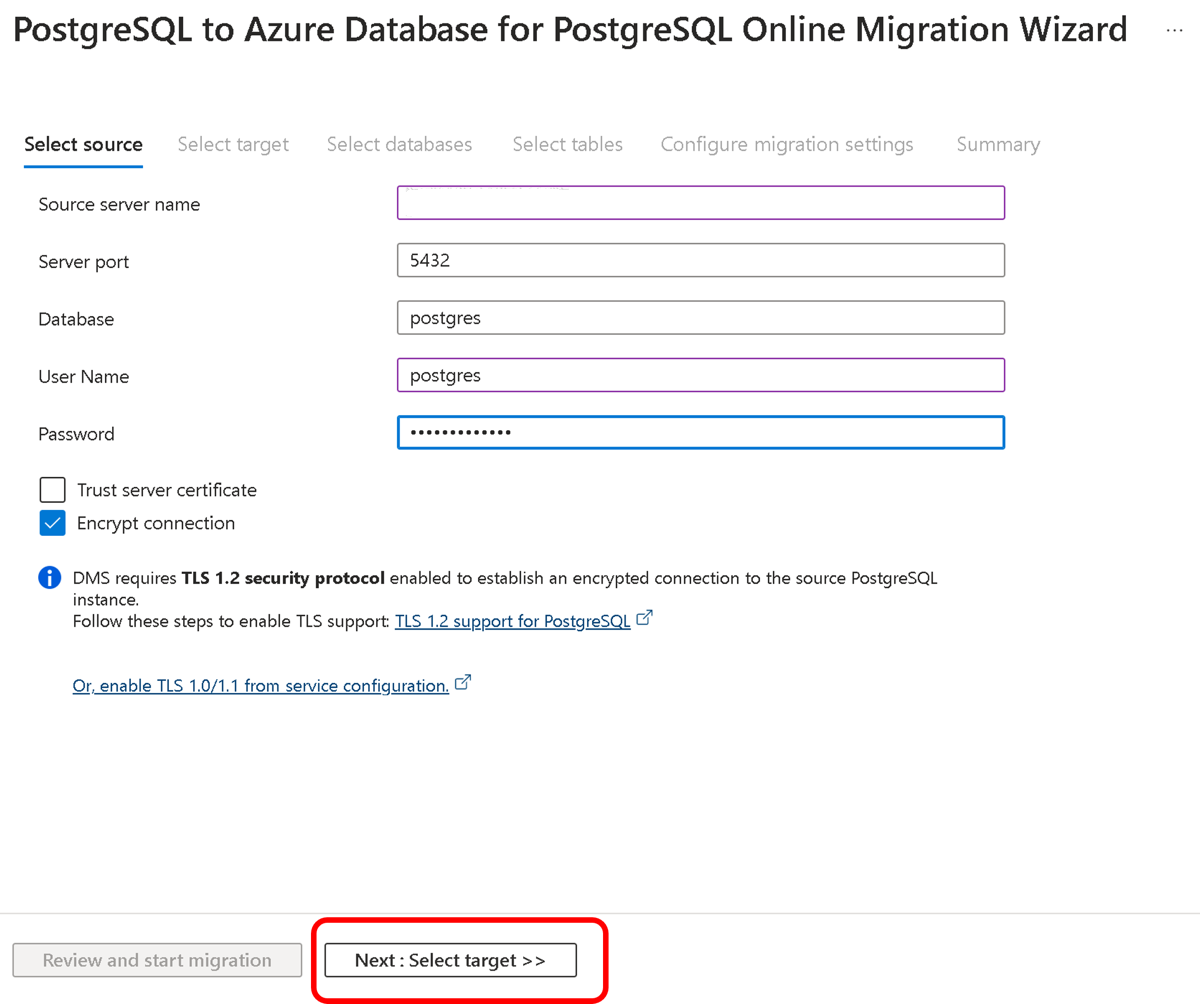Image resolution: width=1200 pixels, height=1004 pixels.
Task: Open TLS 1.2 support for PostgreSQL link
Action: (513, 621)
